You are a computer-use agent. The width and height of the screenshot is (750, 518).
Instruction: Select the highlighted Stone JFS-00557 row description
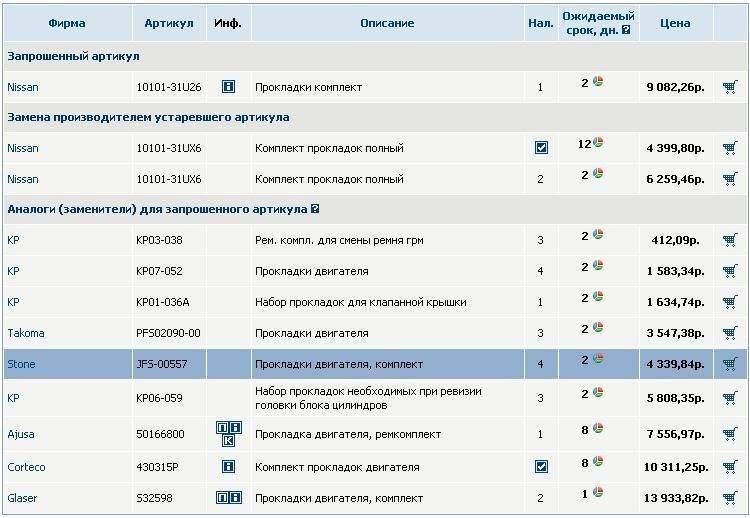pyautogui.click(x=338, y=364)
